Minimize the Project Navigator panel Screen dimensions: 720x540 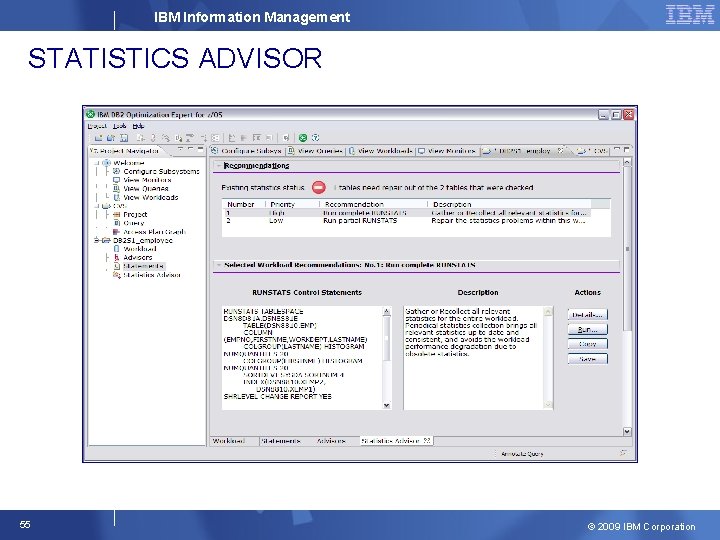(x=190, y=150)
